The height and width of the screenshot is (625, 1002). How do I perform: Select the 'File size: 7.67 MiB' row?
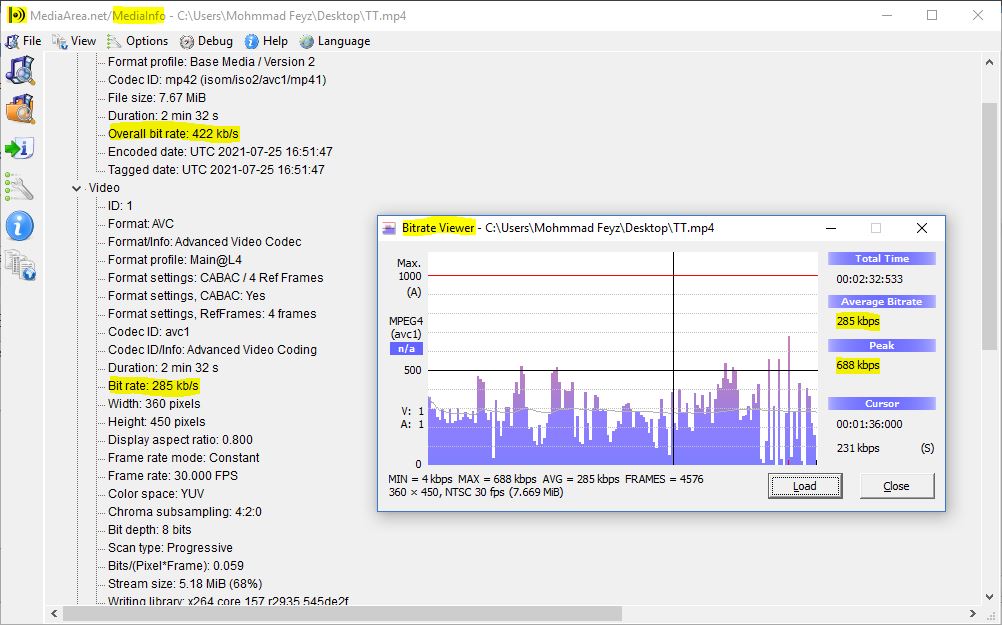(x=157, y=98)
